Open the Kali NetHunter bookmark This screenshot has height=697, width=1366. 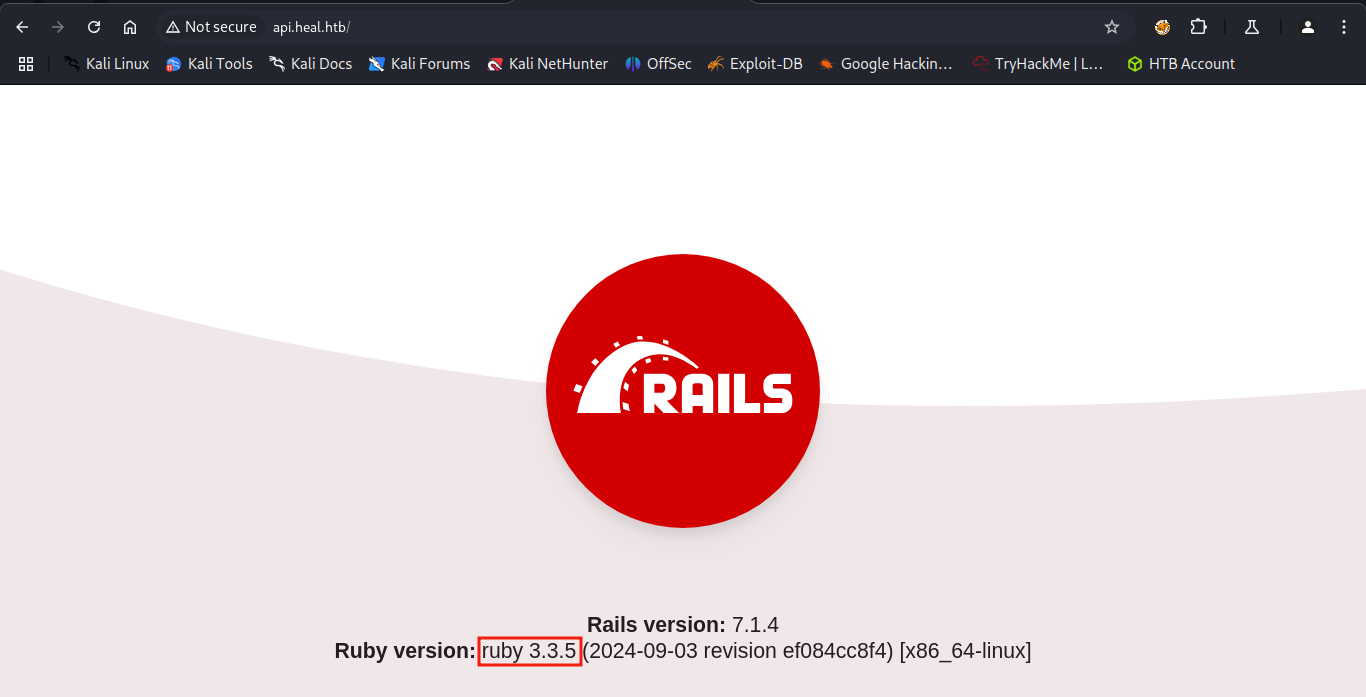(547, 64)
